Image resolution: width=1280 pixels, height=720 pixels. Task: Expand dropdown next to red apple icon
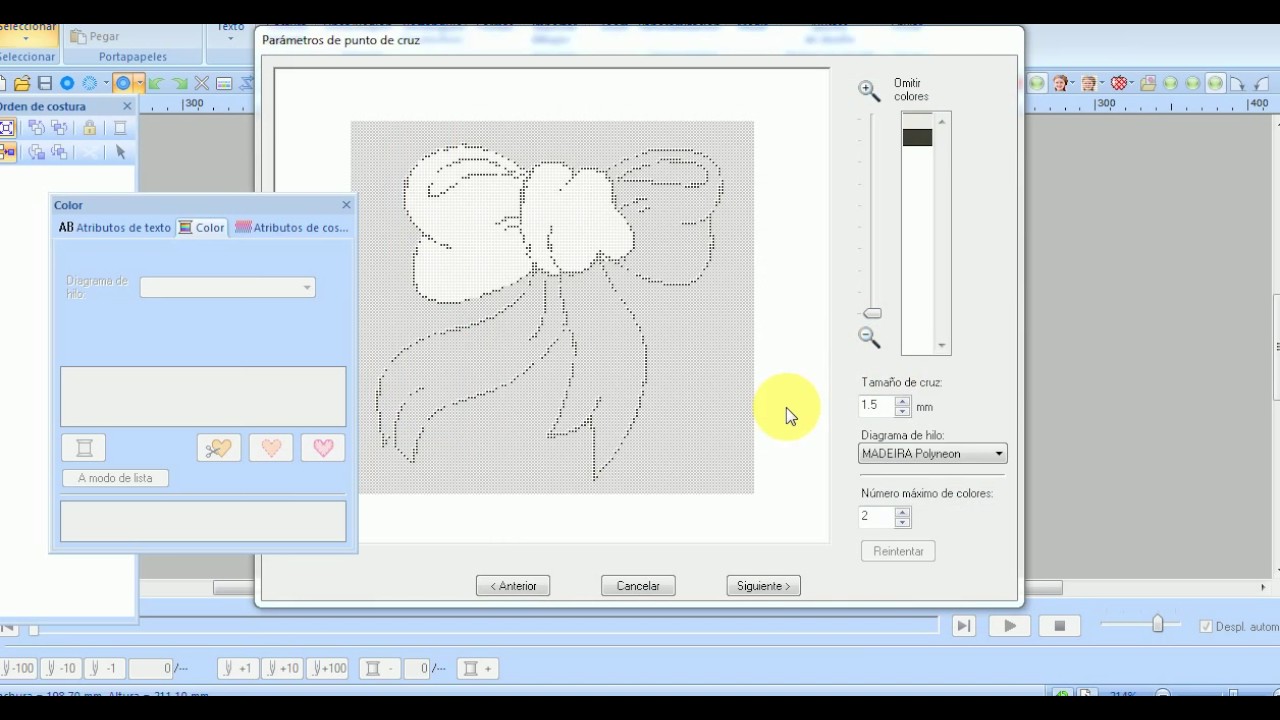pyautogui.click(x=1132, y=84)
